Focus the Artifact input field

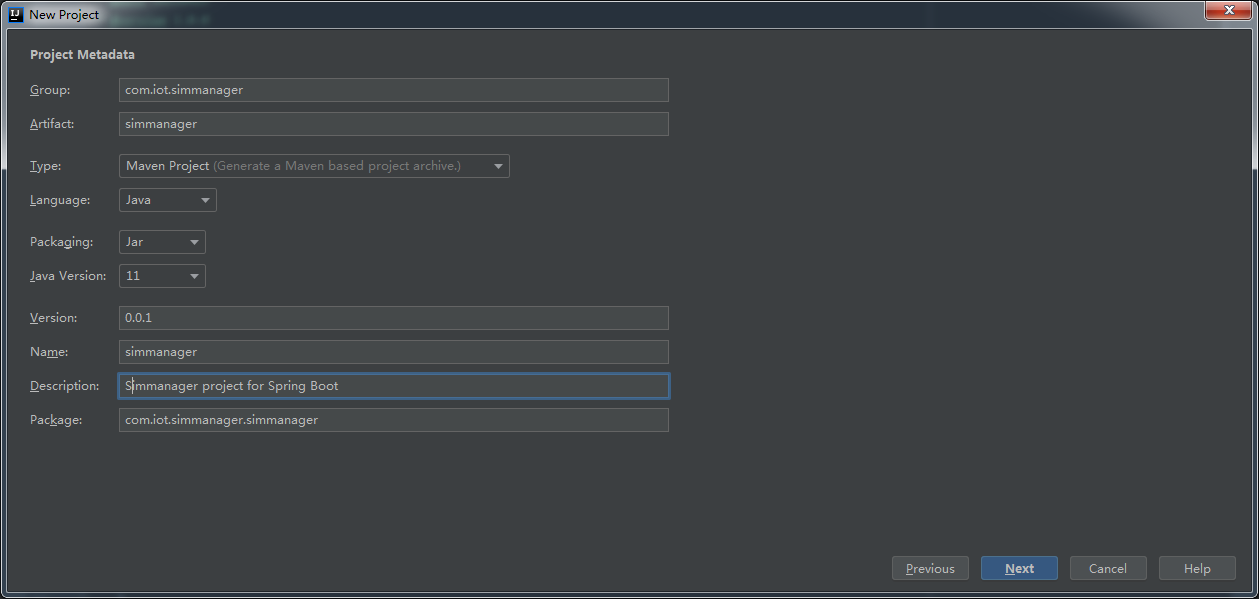pos(394,124)
